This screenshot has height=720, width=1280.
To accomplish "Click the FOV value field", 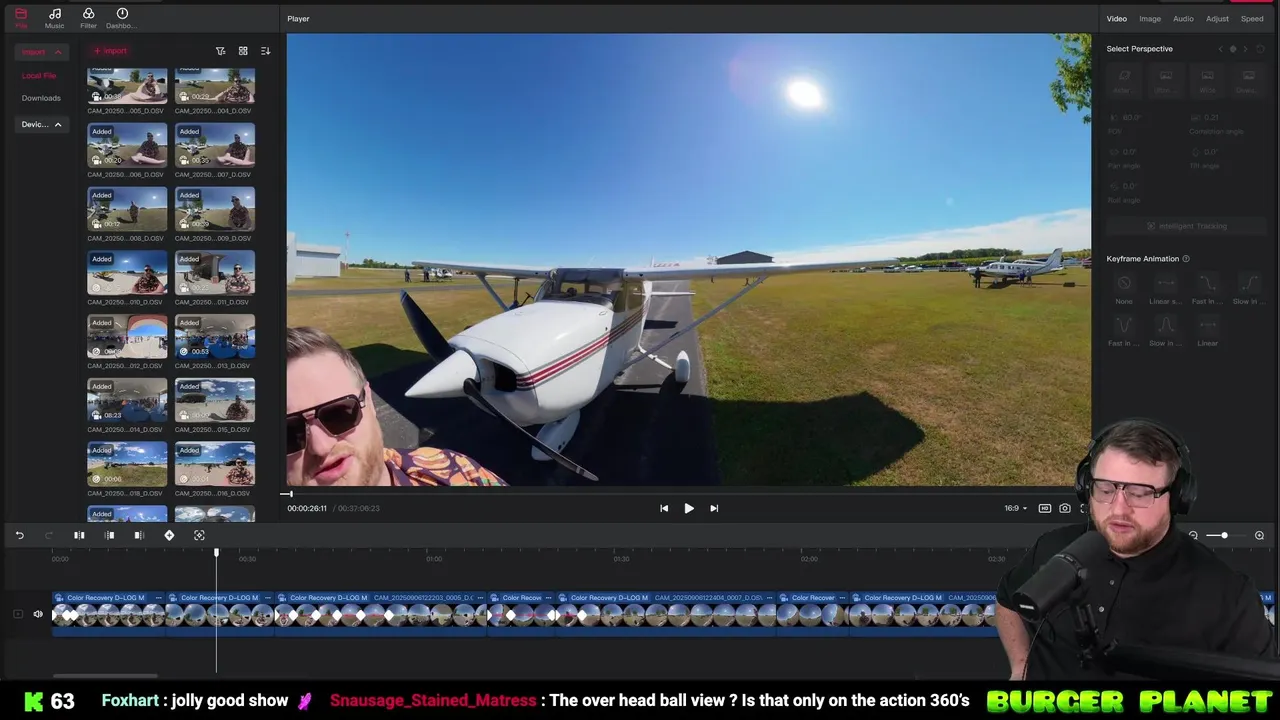I will [1134, 117].
